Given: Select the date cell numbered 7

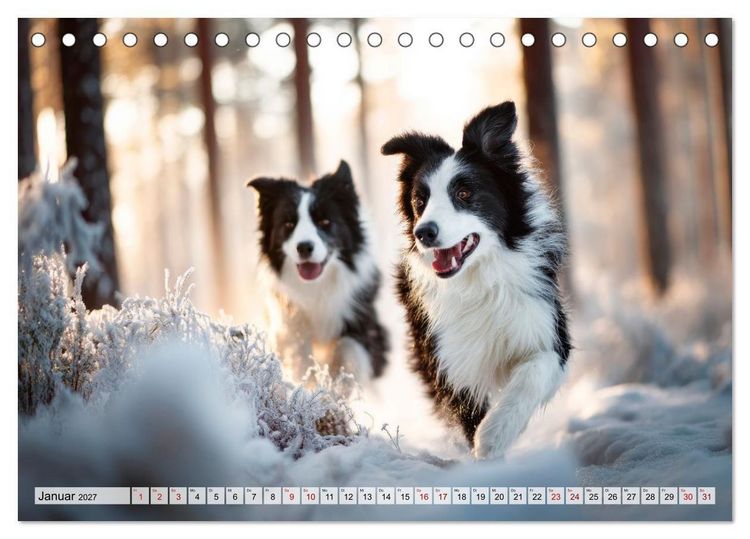Looking at the screenshot, I should pos(254,495).
